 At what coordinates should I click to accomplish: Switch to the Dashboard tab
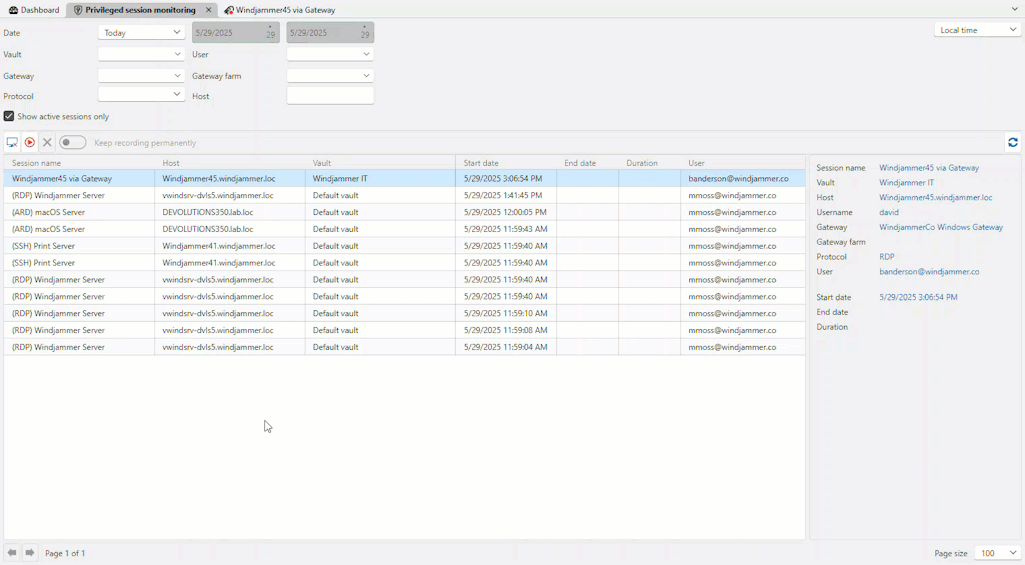click(x=34, y=10)
